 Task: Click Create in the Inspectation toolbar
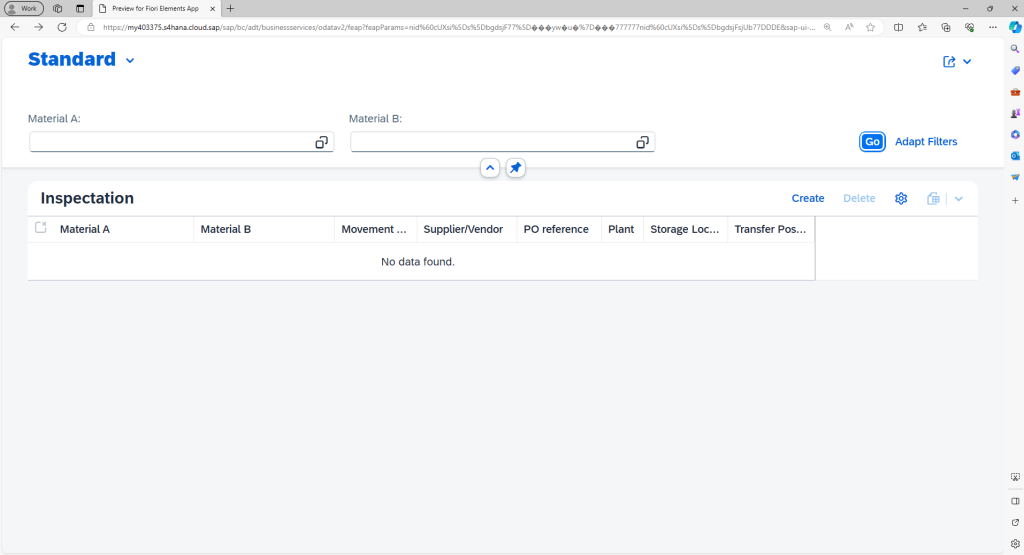click(808, 199)
